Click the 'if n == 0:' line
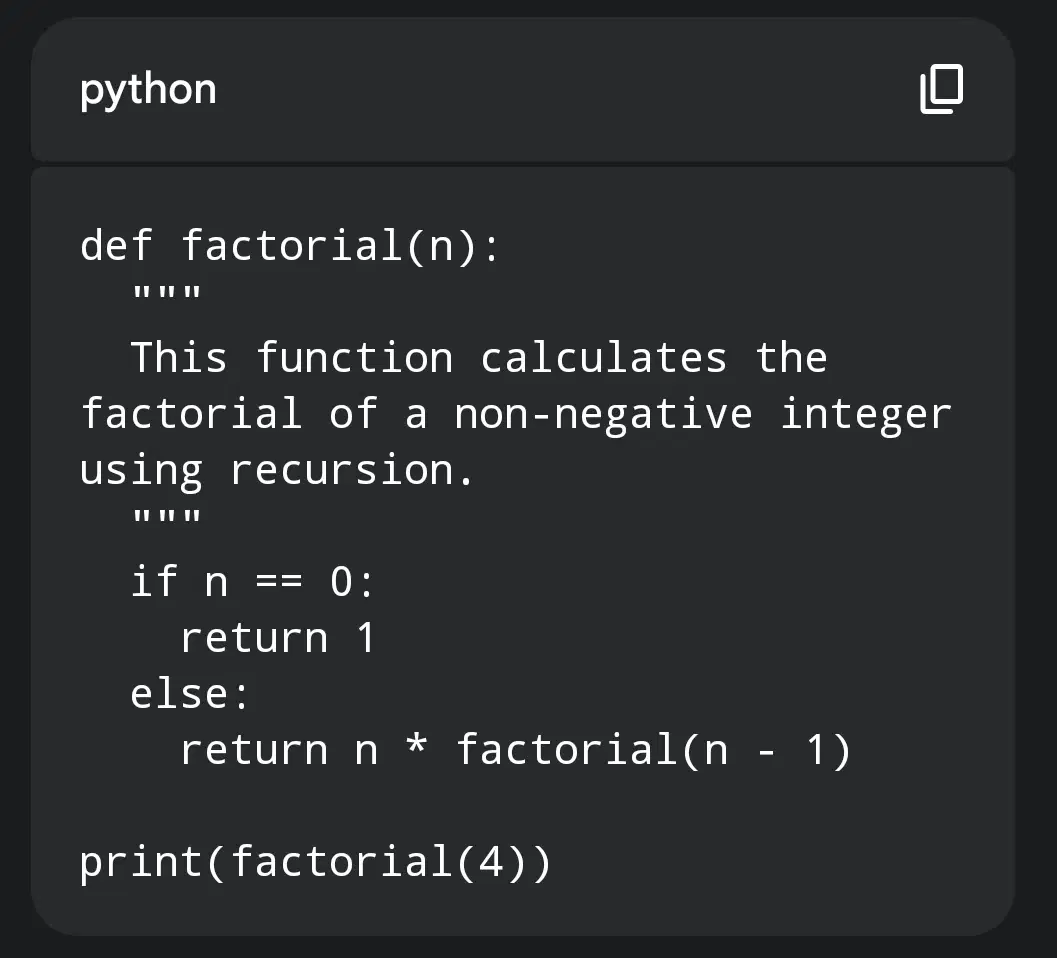1057x958 pixels. [x=252, y=582]
